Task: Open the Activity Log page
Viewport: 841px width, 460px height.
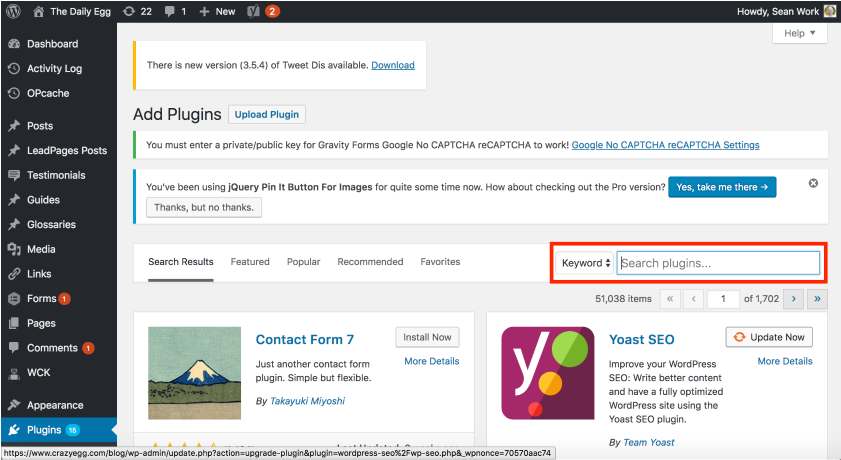Action: coord(54,69)
